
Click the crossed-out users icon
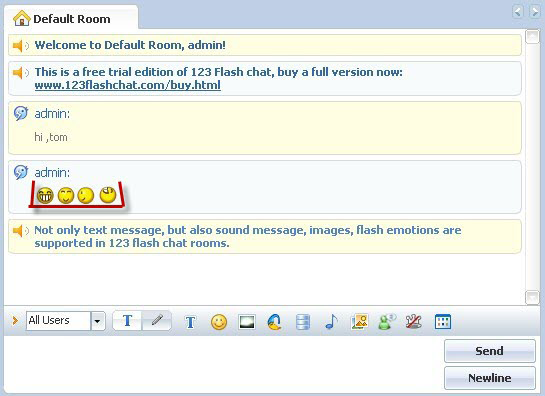coord(414,322)
